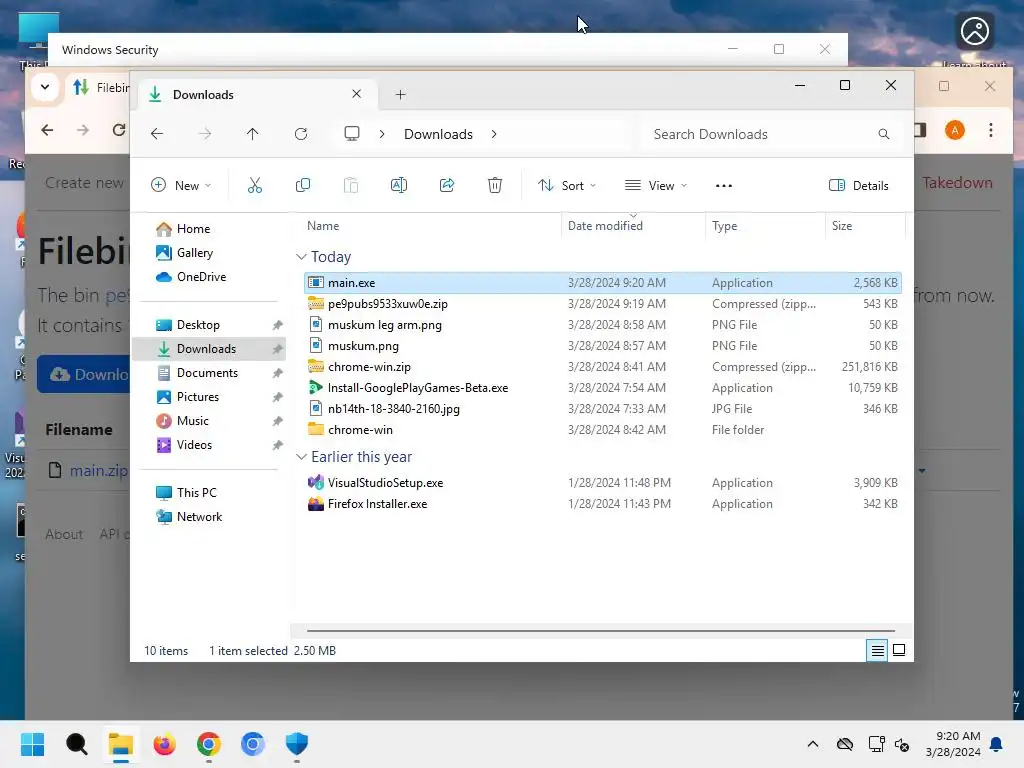The width and height of the screenshot is (1024, 768).
Task: Click the clock and date in the taskbar
Action: pyautogui.click(x=953, y=744)
